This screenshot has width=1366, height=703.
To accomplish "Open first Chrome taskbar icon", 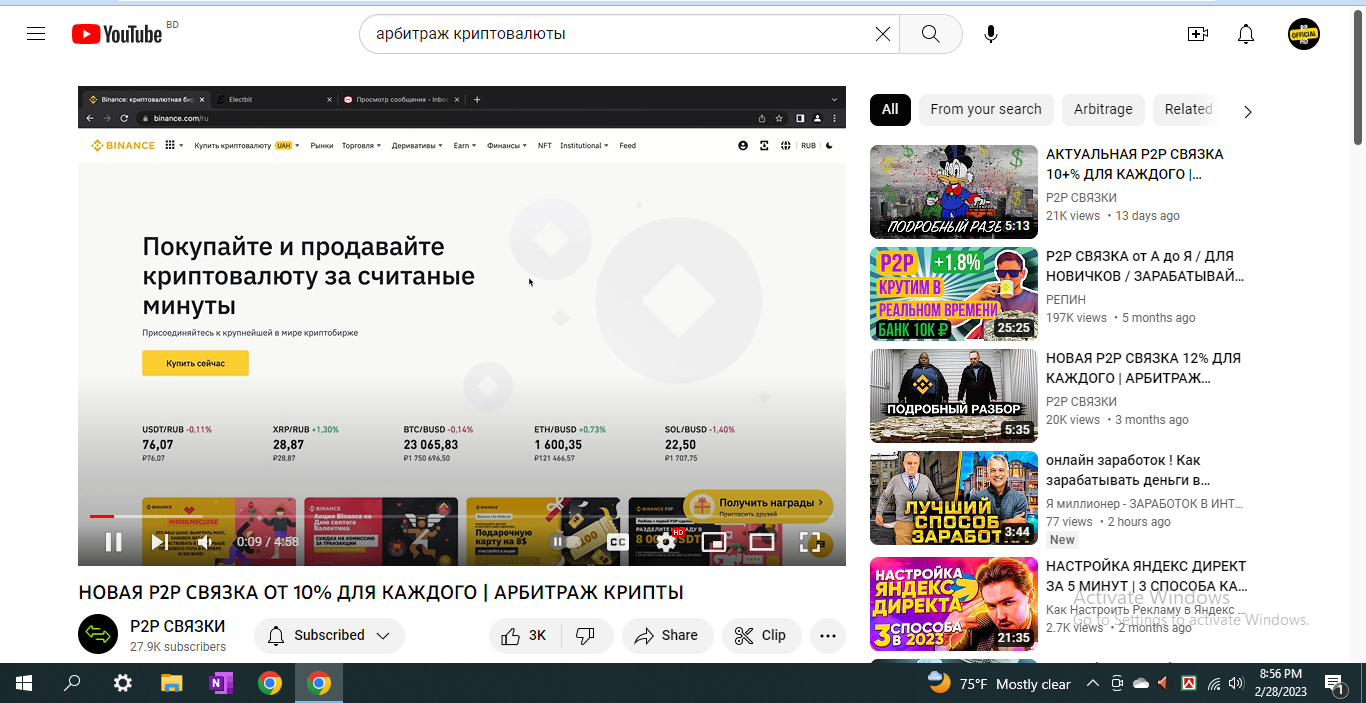I will tap(270, 684).
